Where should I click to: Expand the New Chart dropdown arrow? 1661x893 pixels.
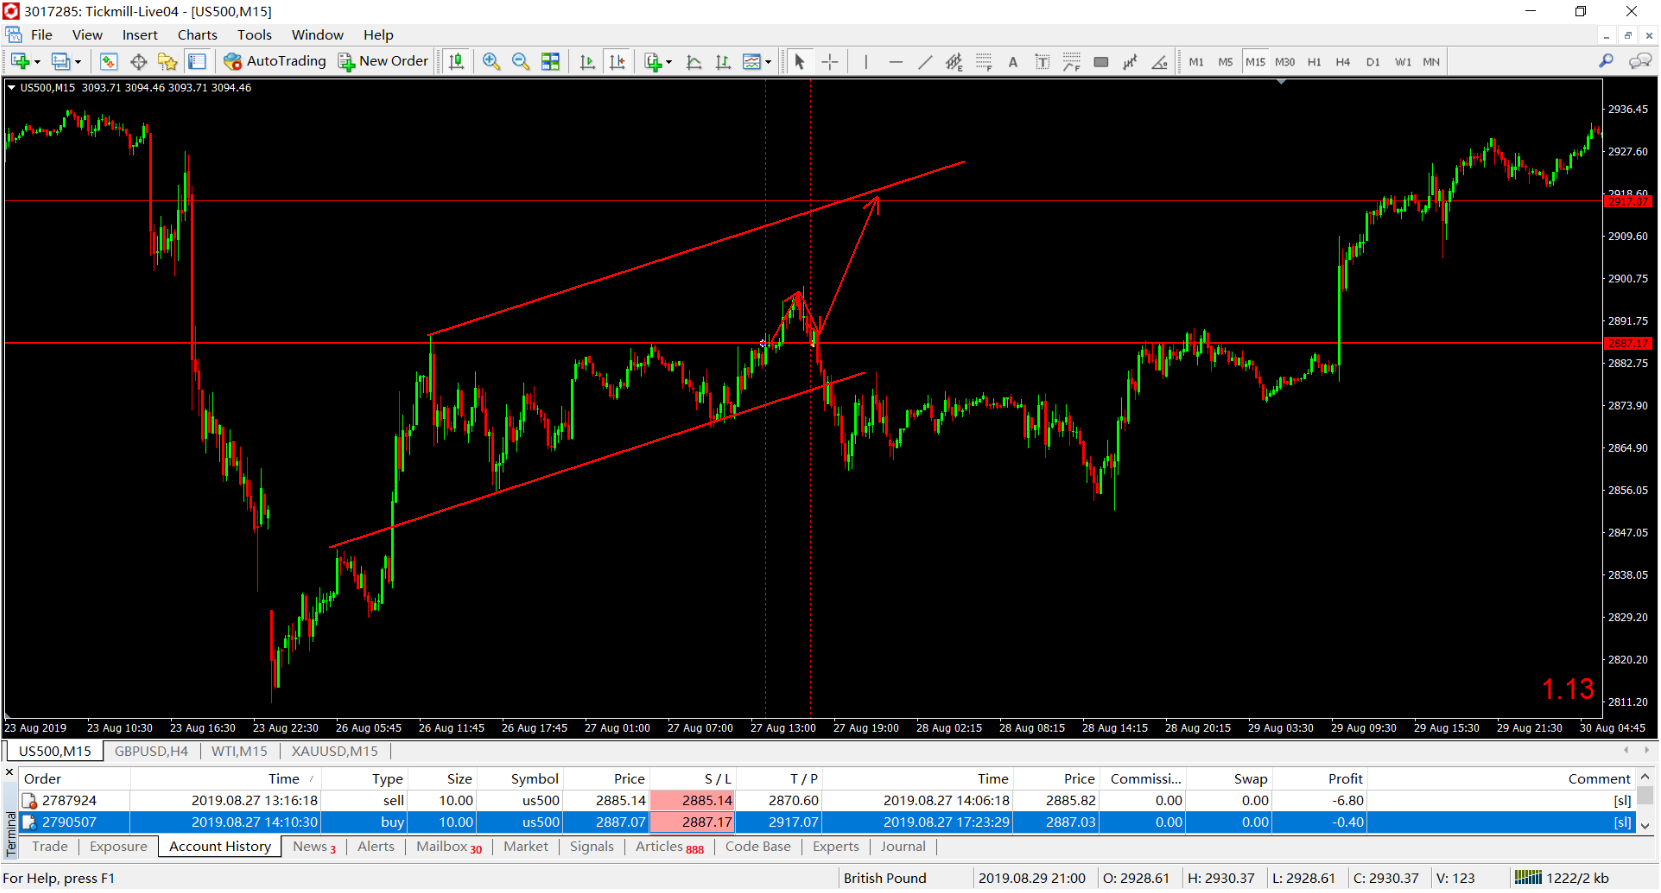pos(37,62)
